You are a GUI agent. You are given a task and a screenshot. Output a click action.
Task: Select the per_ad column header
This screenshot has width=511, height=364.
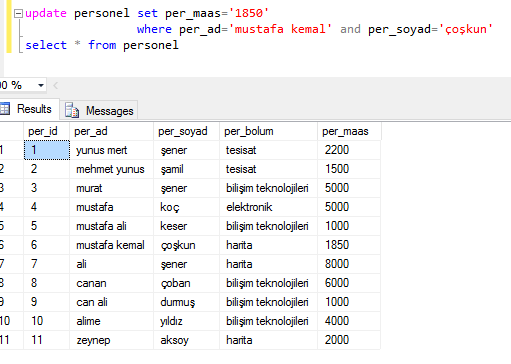point(111,131)
